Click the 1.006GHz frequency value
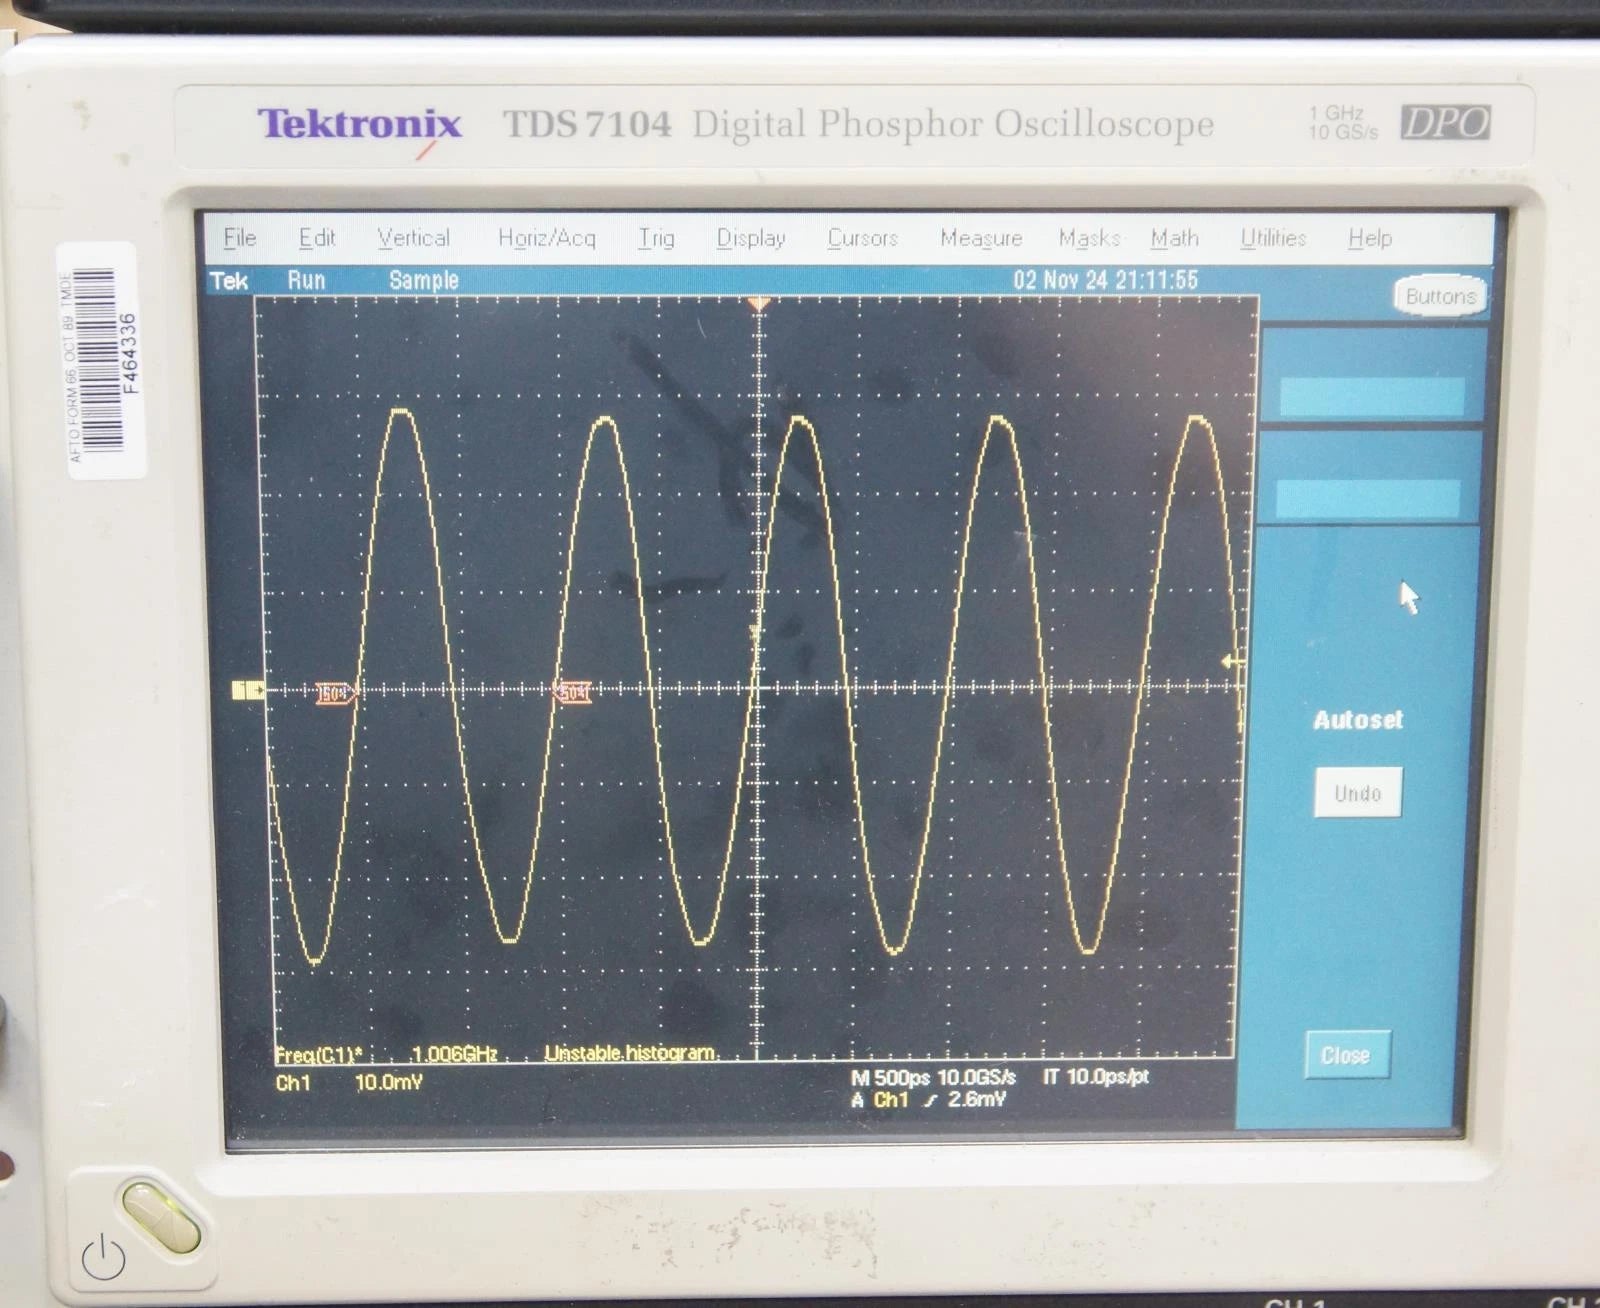1600x1308 pixels. point(454,1054)
